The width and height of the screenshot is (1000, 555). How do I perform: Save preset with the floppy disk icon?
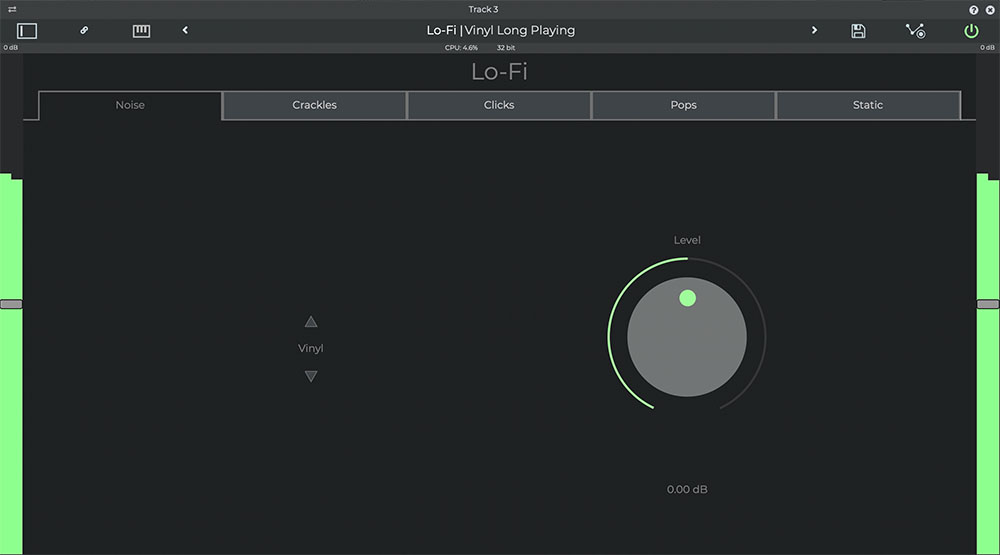click(x=858, y=31)
